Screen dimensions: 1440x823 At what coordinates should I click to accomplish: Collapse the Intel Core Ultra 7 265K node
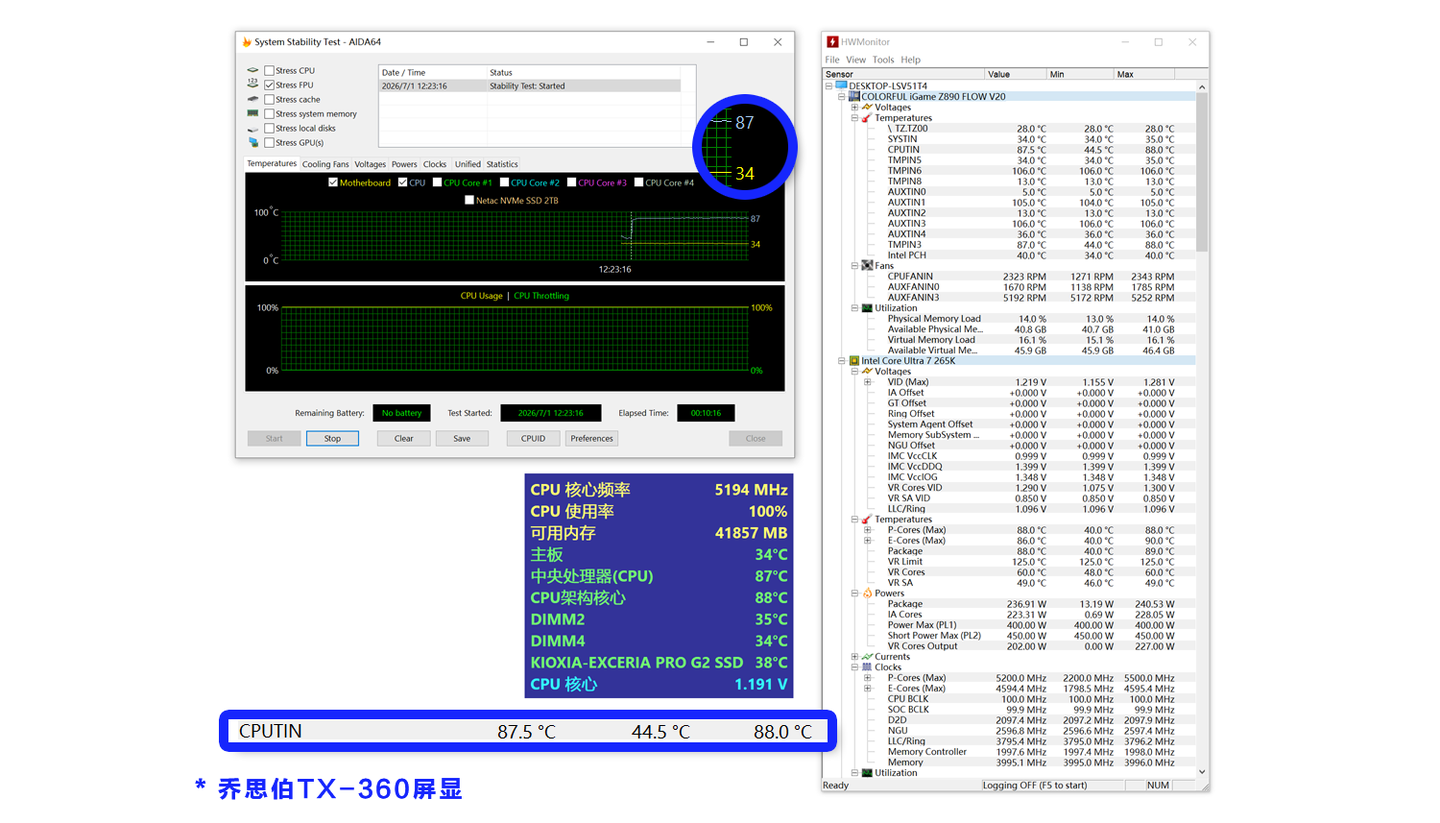tap(842, 360)
